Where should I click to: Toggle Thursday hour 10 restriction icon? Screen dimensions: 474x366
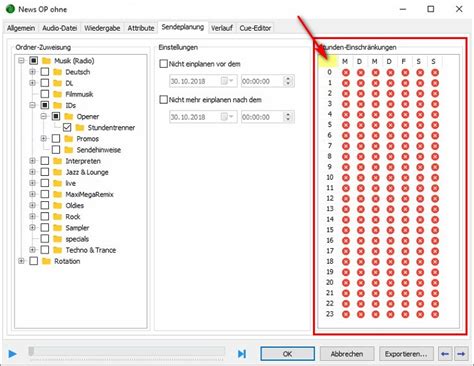click(x=390, y=177)
